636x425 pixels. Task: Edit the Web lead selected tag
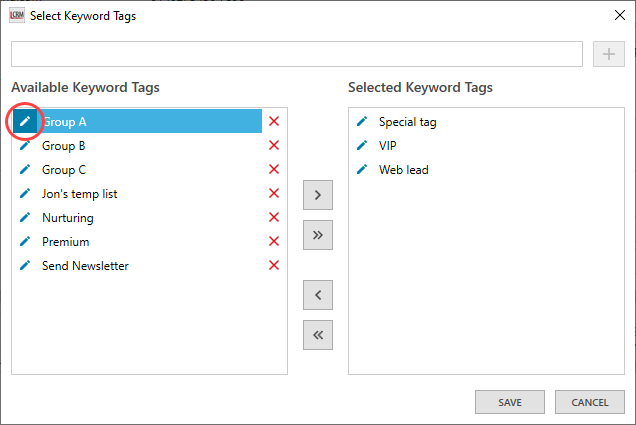362,170
